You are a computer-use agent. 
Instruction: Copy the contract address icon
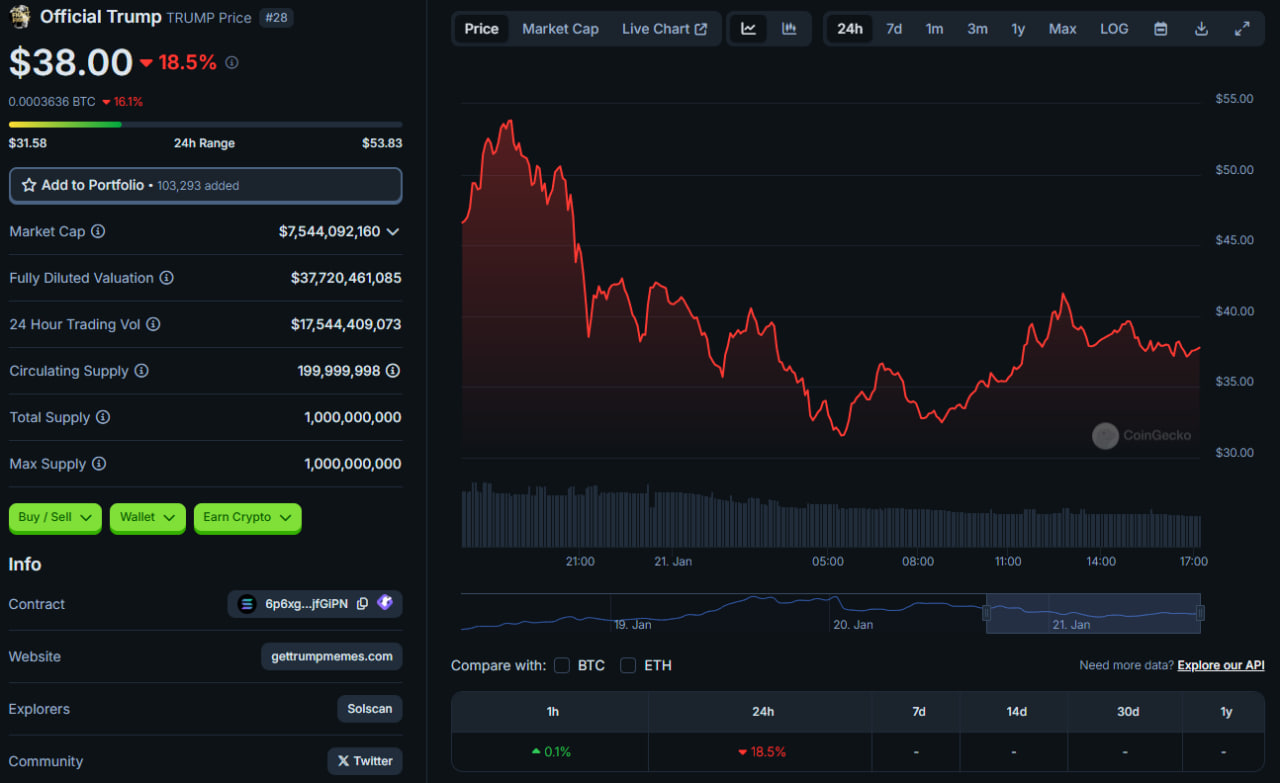pos(362,604)
